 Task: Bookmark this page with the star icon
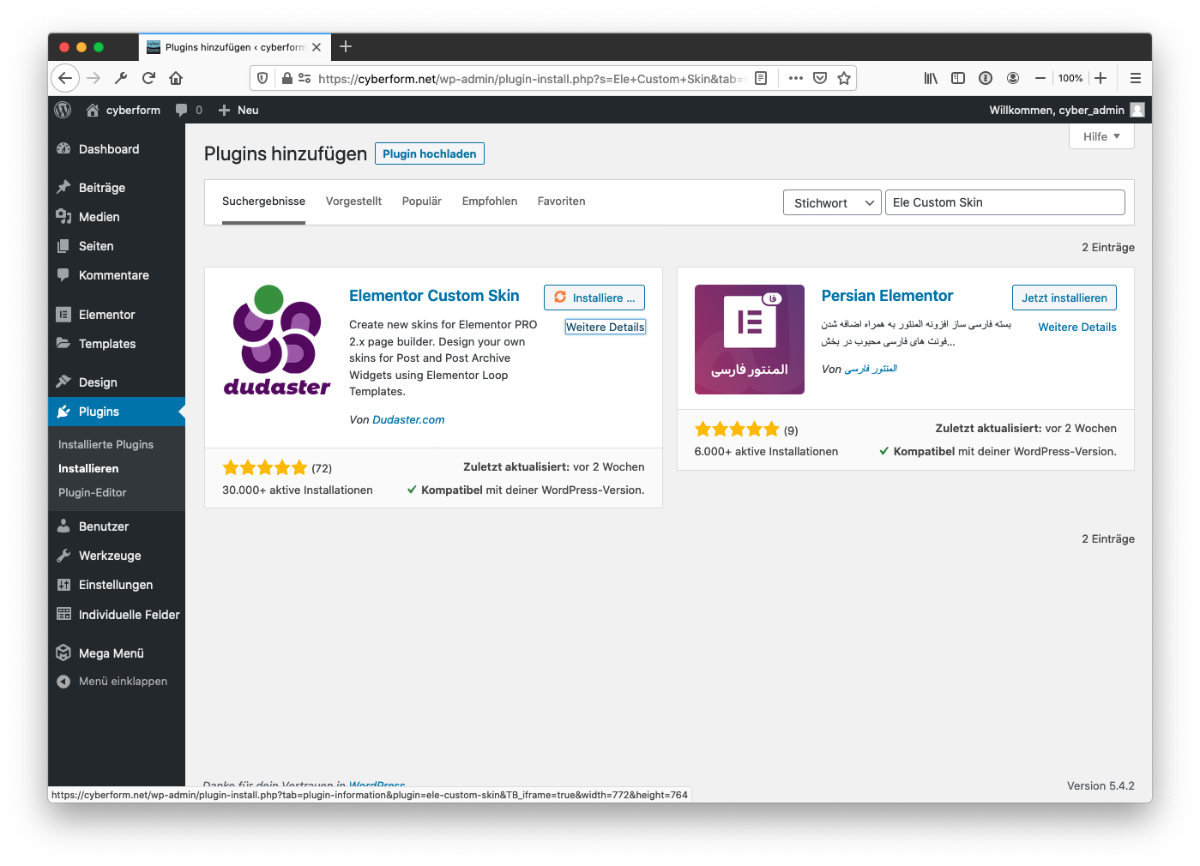click(843, 78)
